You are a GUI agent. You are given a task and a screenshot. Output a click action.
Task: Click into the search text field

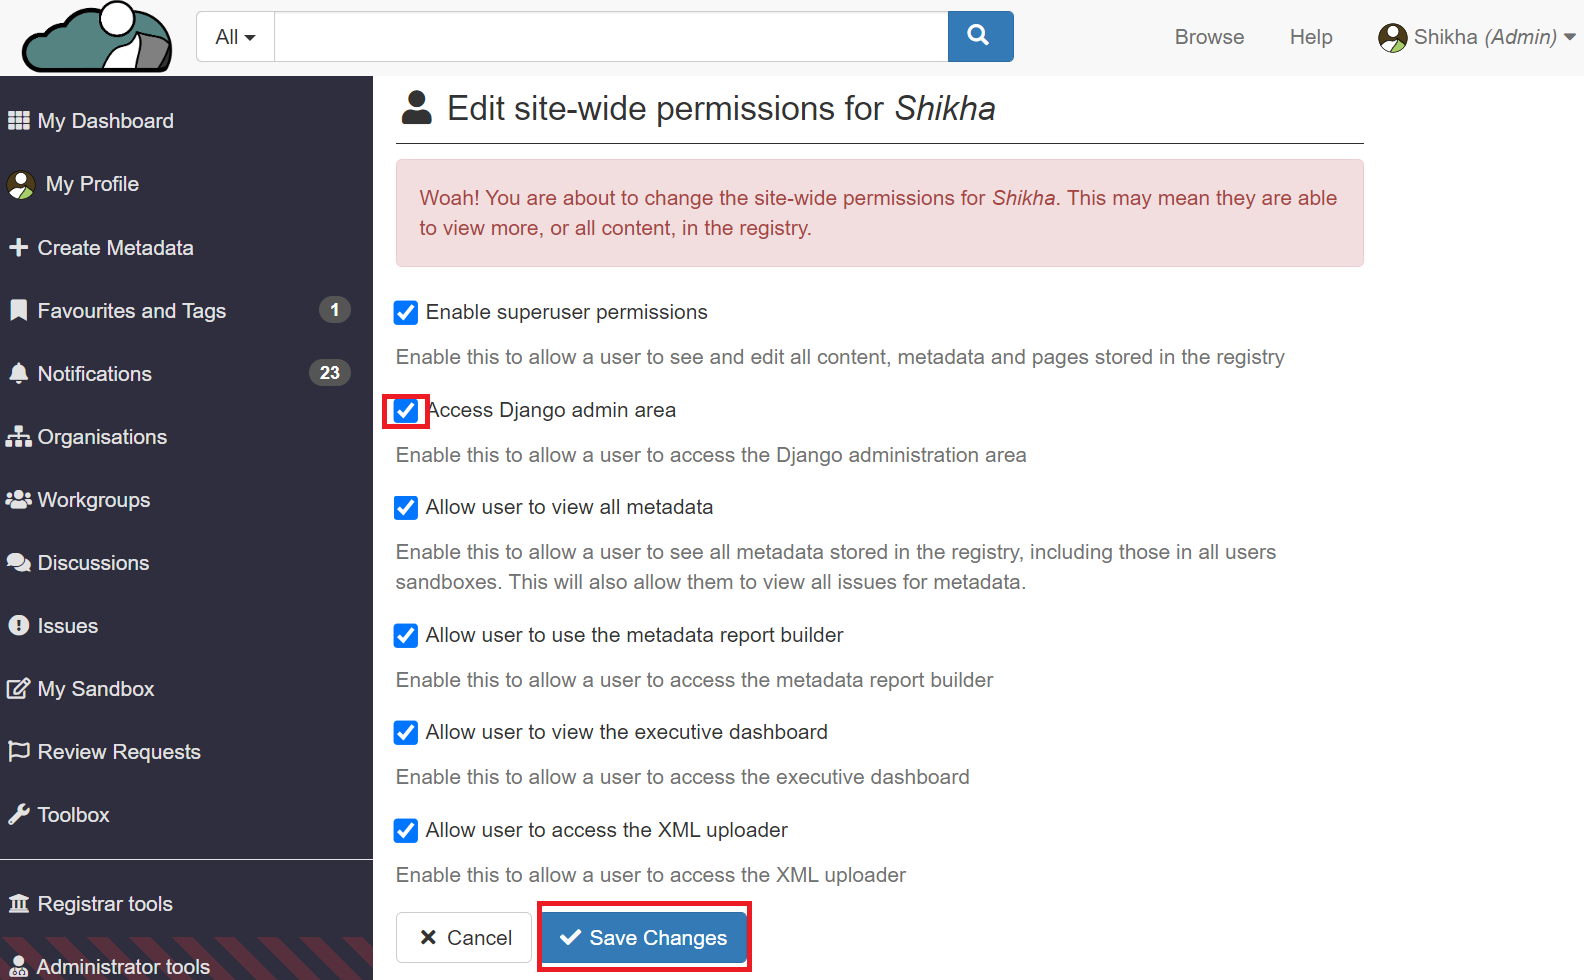click(x=610, y=37)
